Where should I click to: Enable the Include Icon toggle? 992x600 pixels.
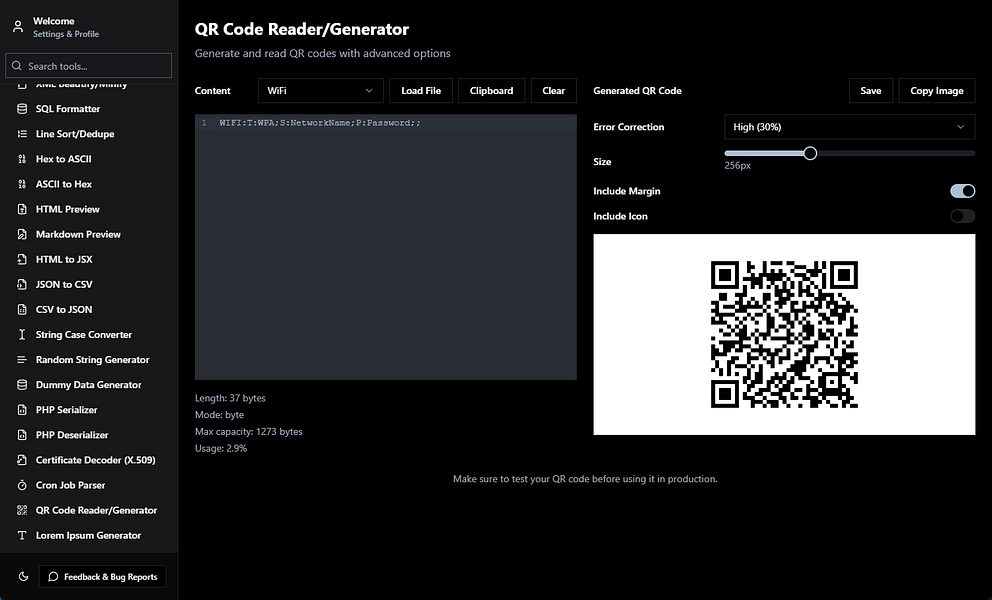coord(961,215)
